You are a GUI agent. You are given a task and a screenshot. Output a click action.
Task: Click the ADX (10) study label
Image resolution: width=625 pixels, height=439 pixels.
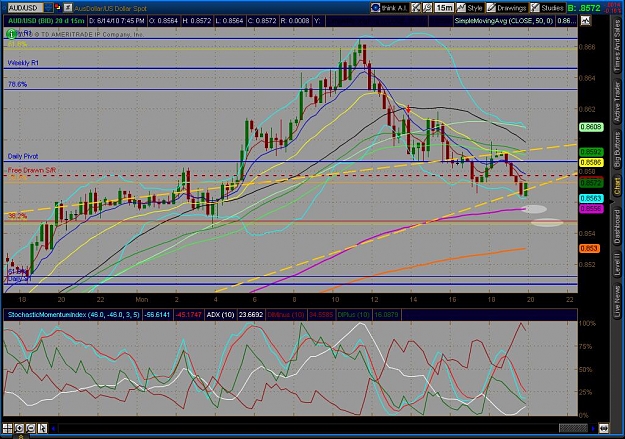[220, 315]
